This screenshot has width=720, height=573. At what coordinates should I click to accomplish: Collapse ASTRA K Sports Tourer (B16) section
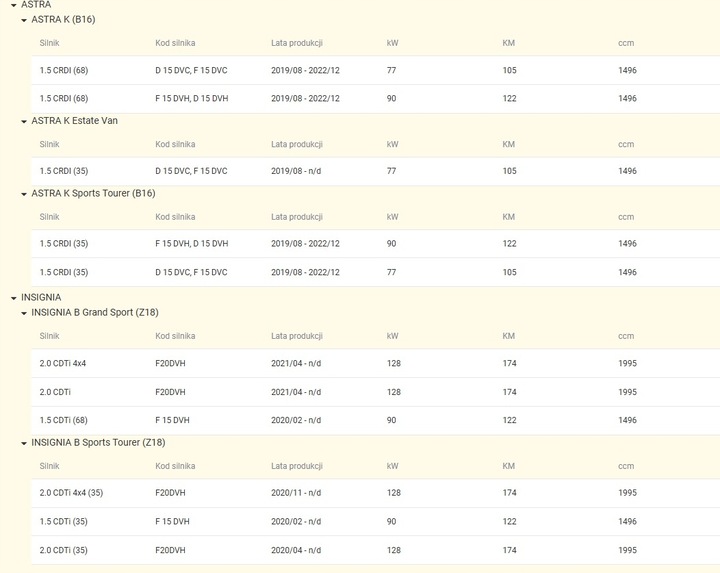[x=24, y=193]
